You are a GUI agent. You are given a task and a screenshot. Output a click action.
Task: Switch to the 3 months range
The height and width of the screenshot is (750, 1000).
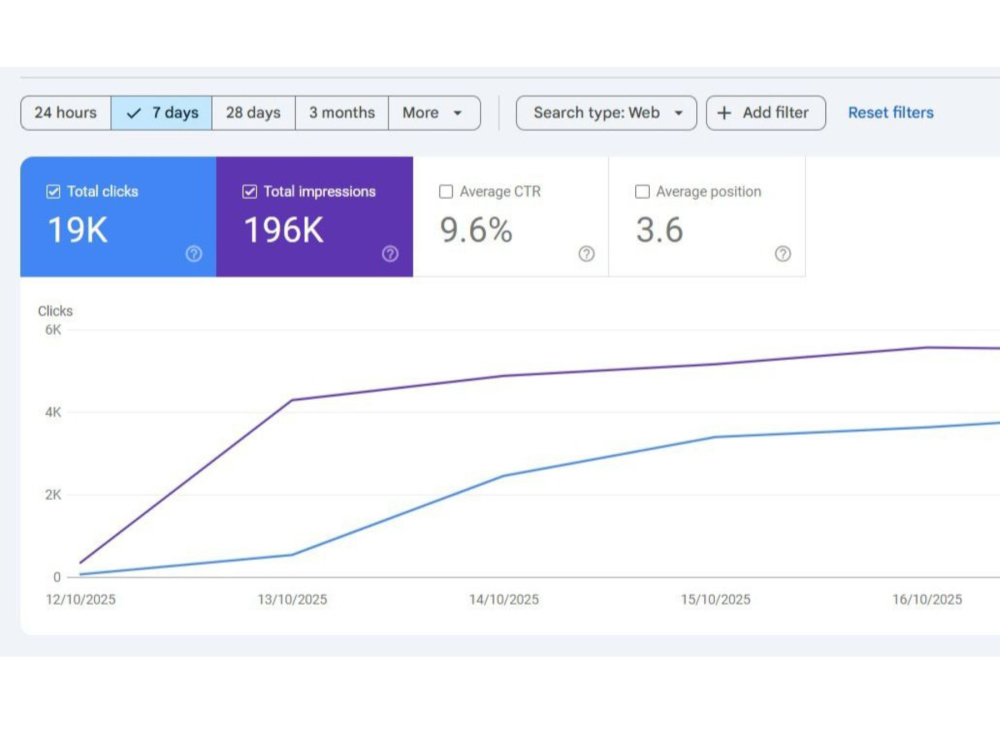point(342,113)
